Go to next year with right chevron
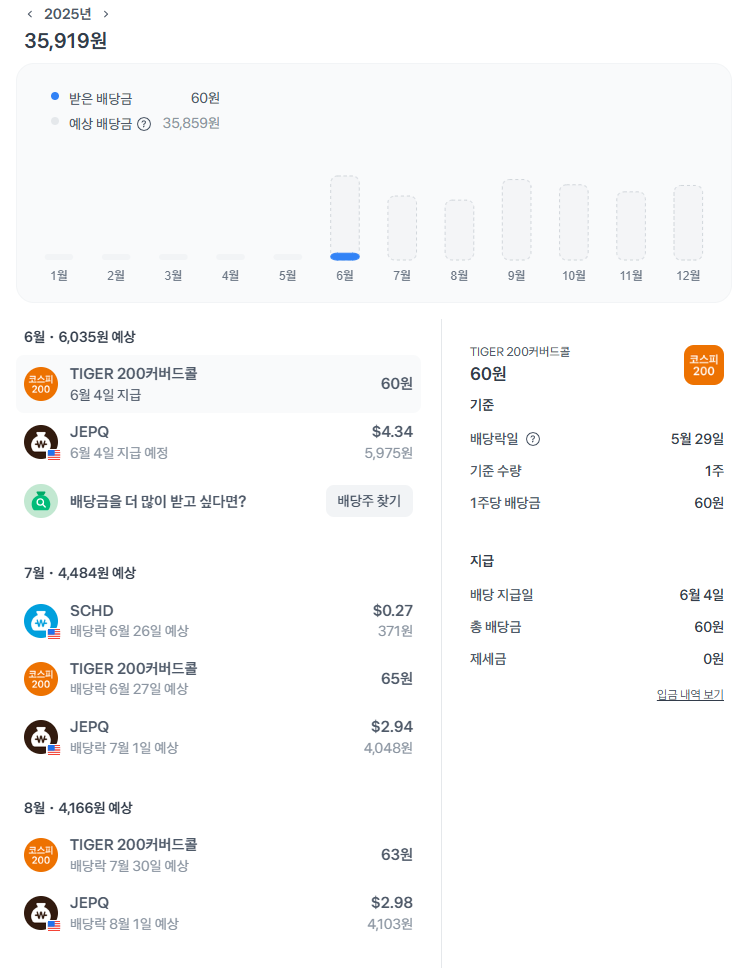Viewport: 753px width, 968px height. pos(106,14)
